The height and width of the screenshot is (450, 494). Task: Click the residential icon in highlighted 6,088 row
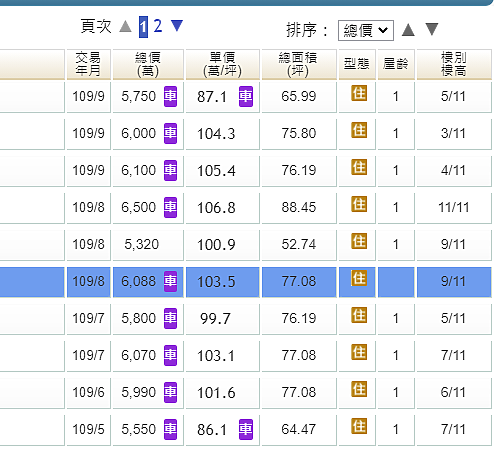359,278
